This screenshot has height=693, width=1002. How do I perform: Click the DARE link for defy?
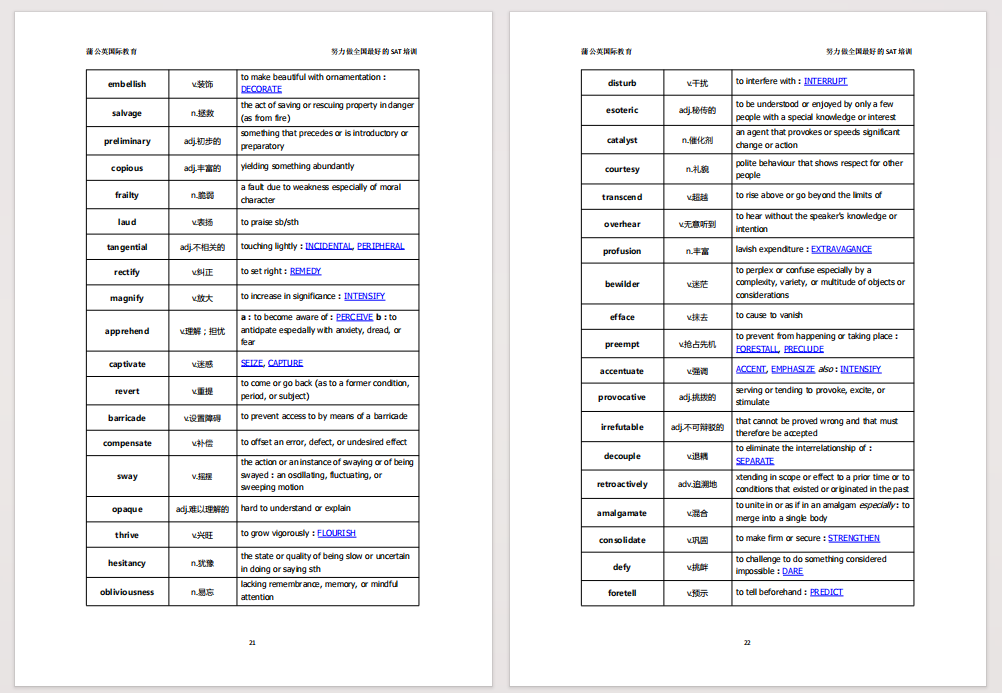[x=792, y=572]
